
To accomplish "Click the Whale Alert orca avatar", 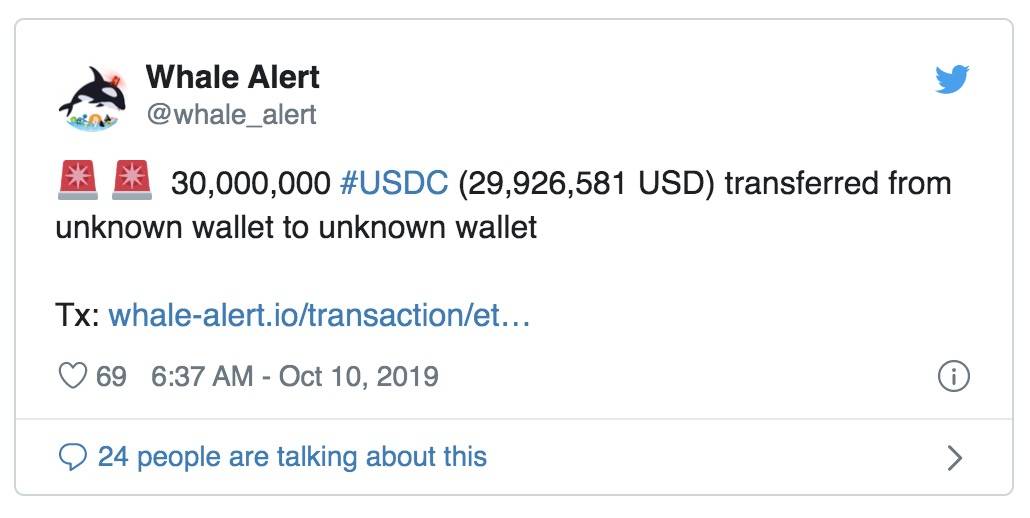I will click(92, 98).
